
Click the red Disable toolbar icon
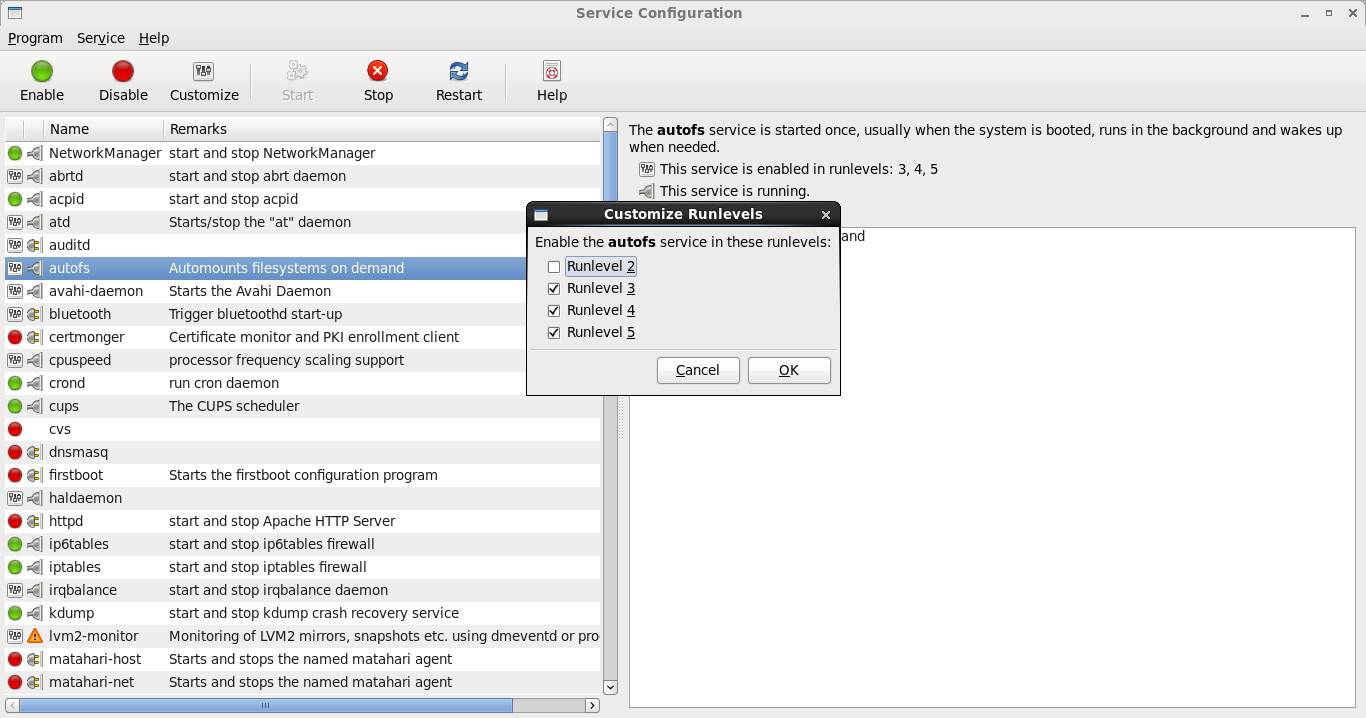pos(123,71)
